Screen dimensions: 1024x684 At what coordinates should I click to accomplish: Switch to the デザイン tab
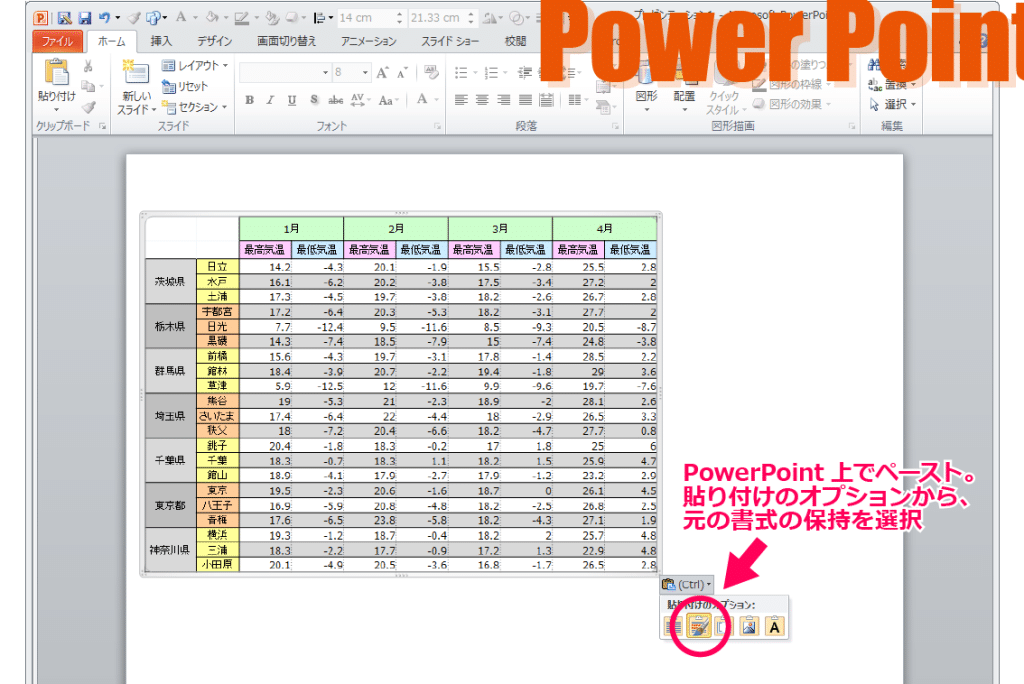click(x=214, y=41)
